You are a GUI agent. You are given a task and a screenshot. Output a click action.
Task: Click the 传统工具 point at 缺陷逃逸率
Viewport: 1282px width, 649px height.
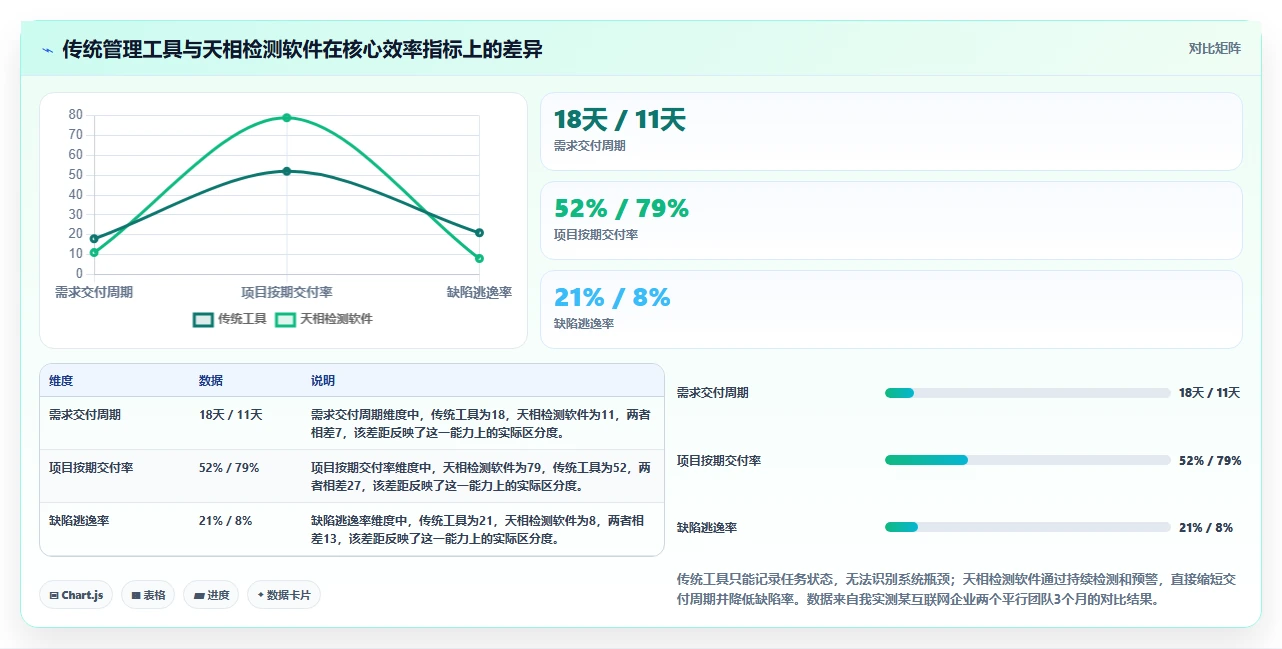(x=479, y=232)
